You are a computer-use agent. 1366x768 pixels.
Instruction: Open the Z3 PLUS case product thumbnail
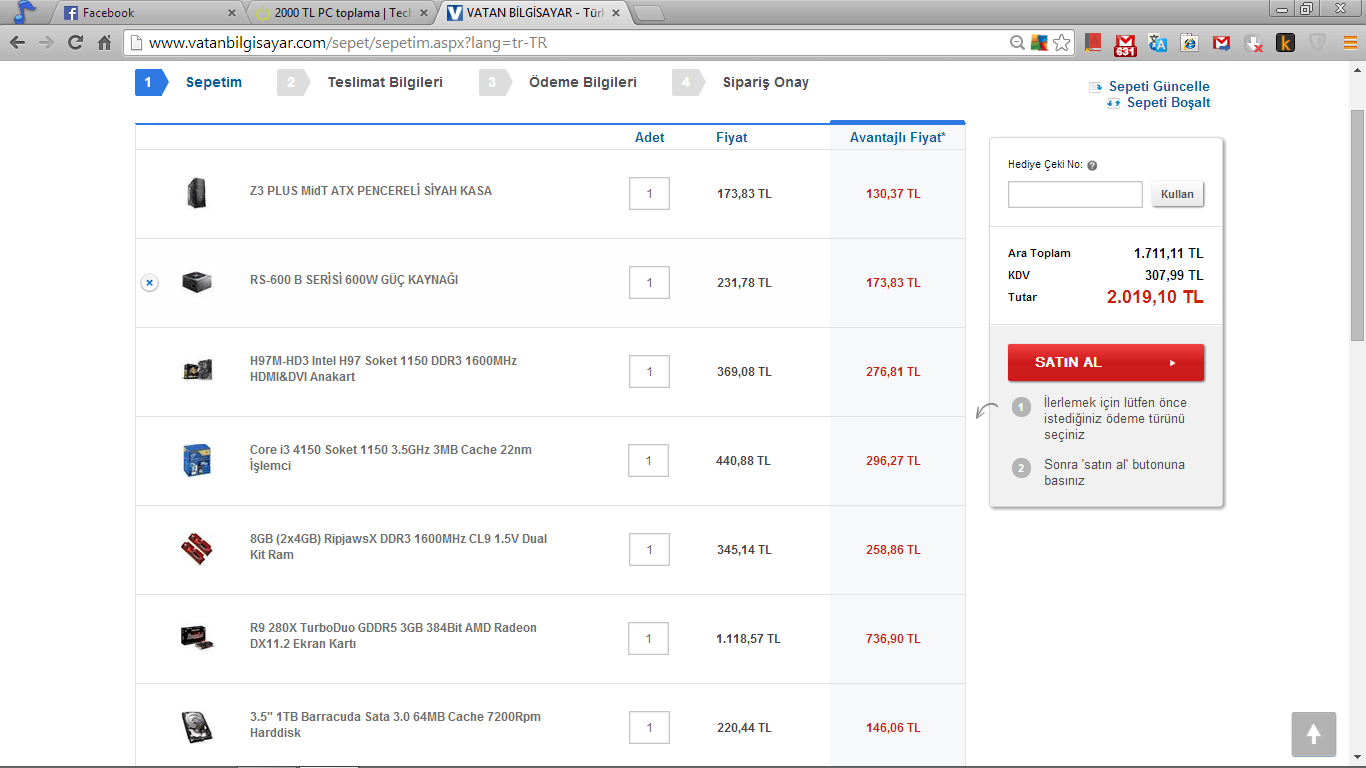(196, 193)
